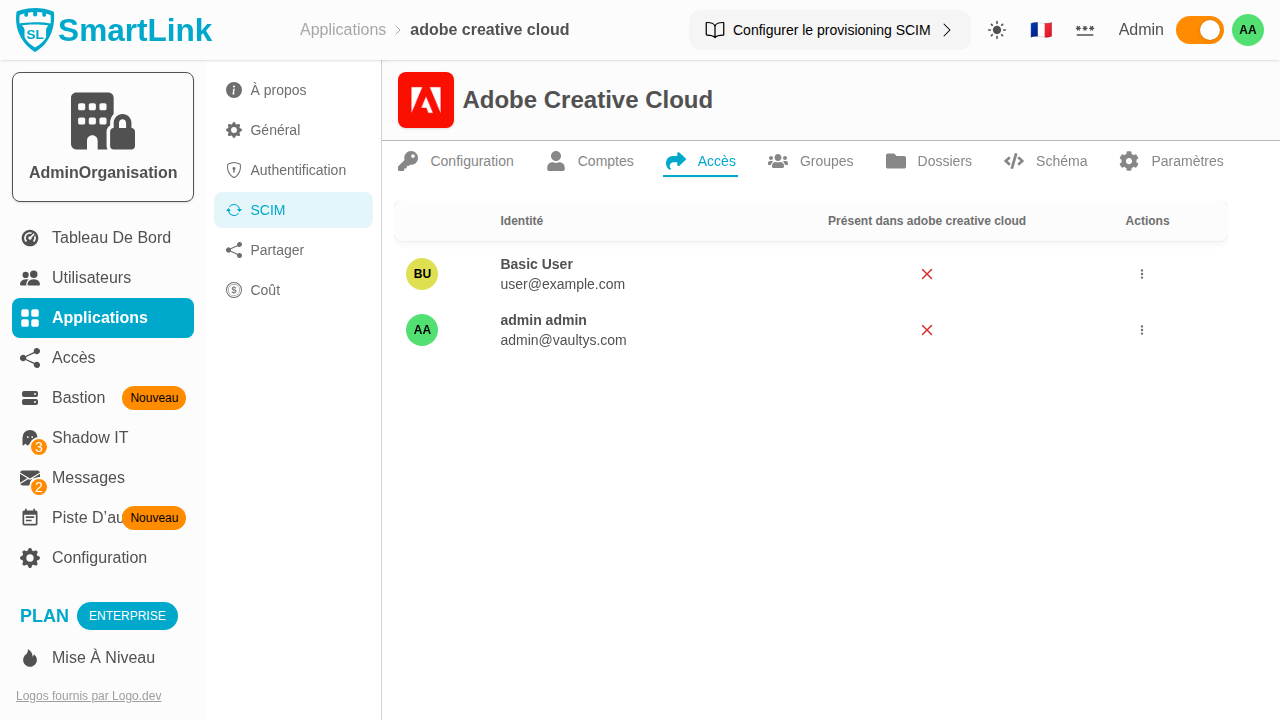
Task: Select Authentification in the side menu
Action: [297, 170]
